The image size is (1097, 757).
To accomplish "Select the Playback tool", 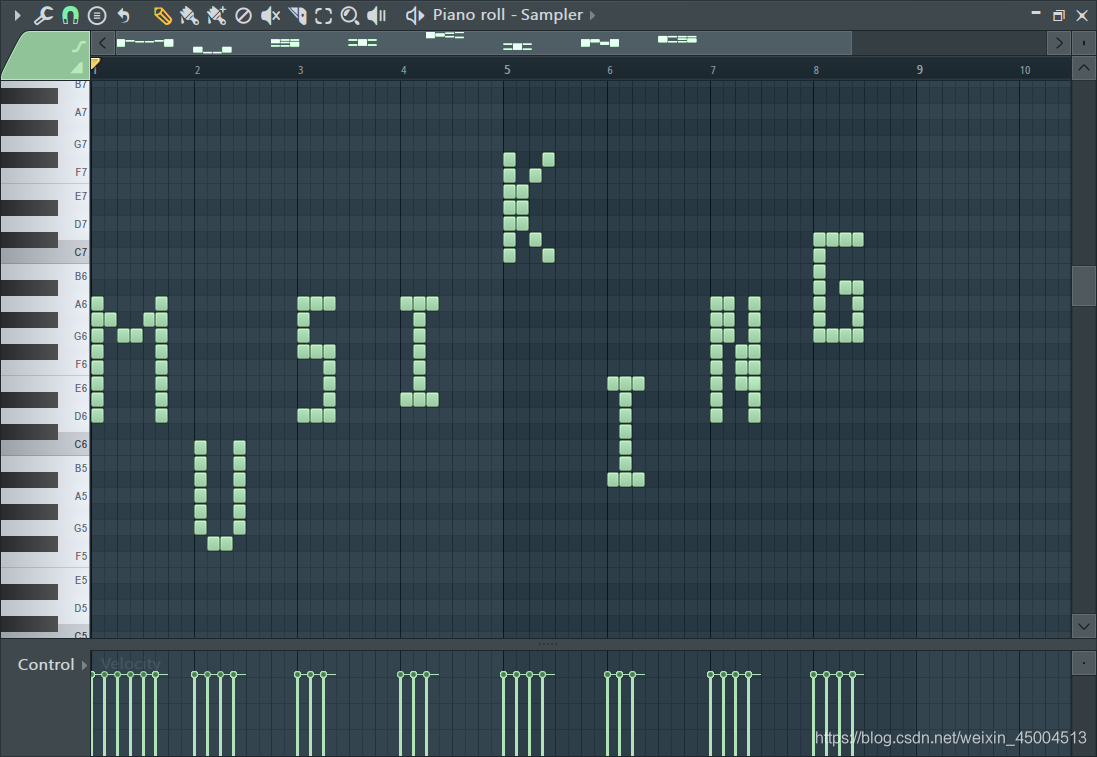I will [x=375, y=15].
